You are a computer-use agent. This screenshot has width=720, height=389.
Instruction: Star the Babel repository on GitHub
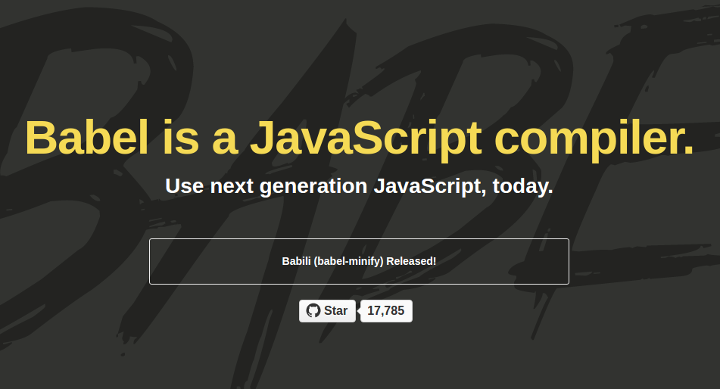click(x=327, y=311)
